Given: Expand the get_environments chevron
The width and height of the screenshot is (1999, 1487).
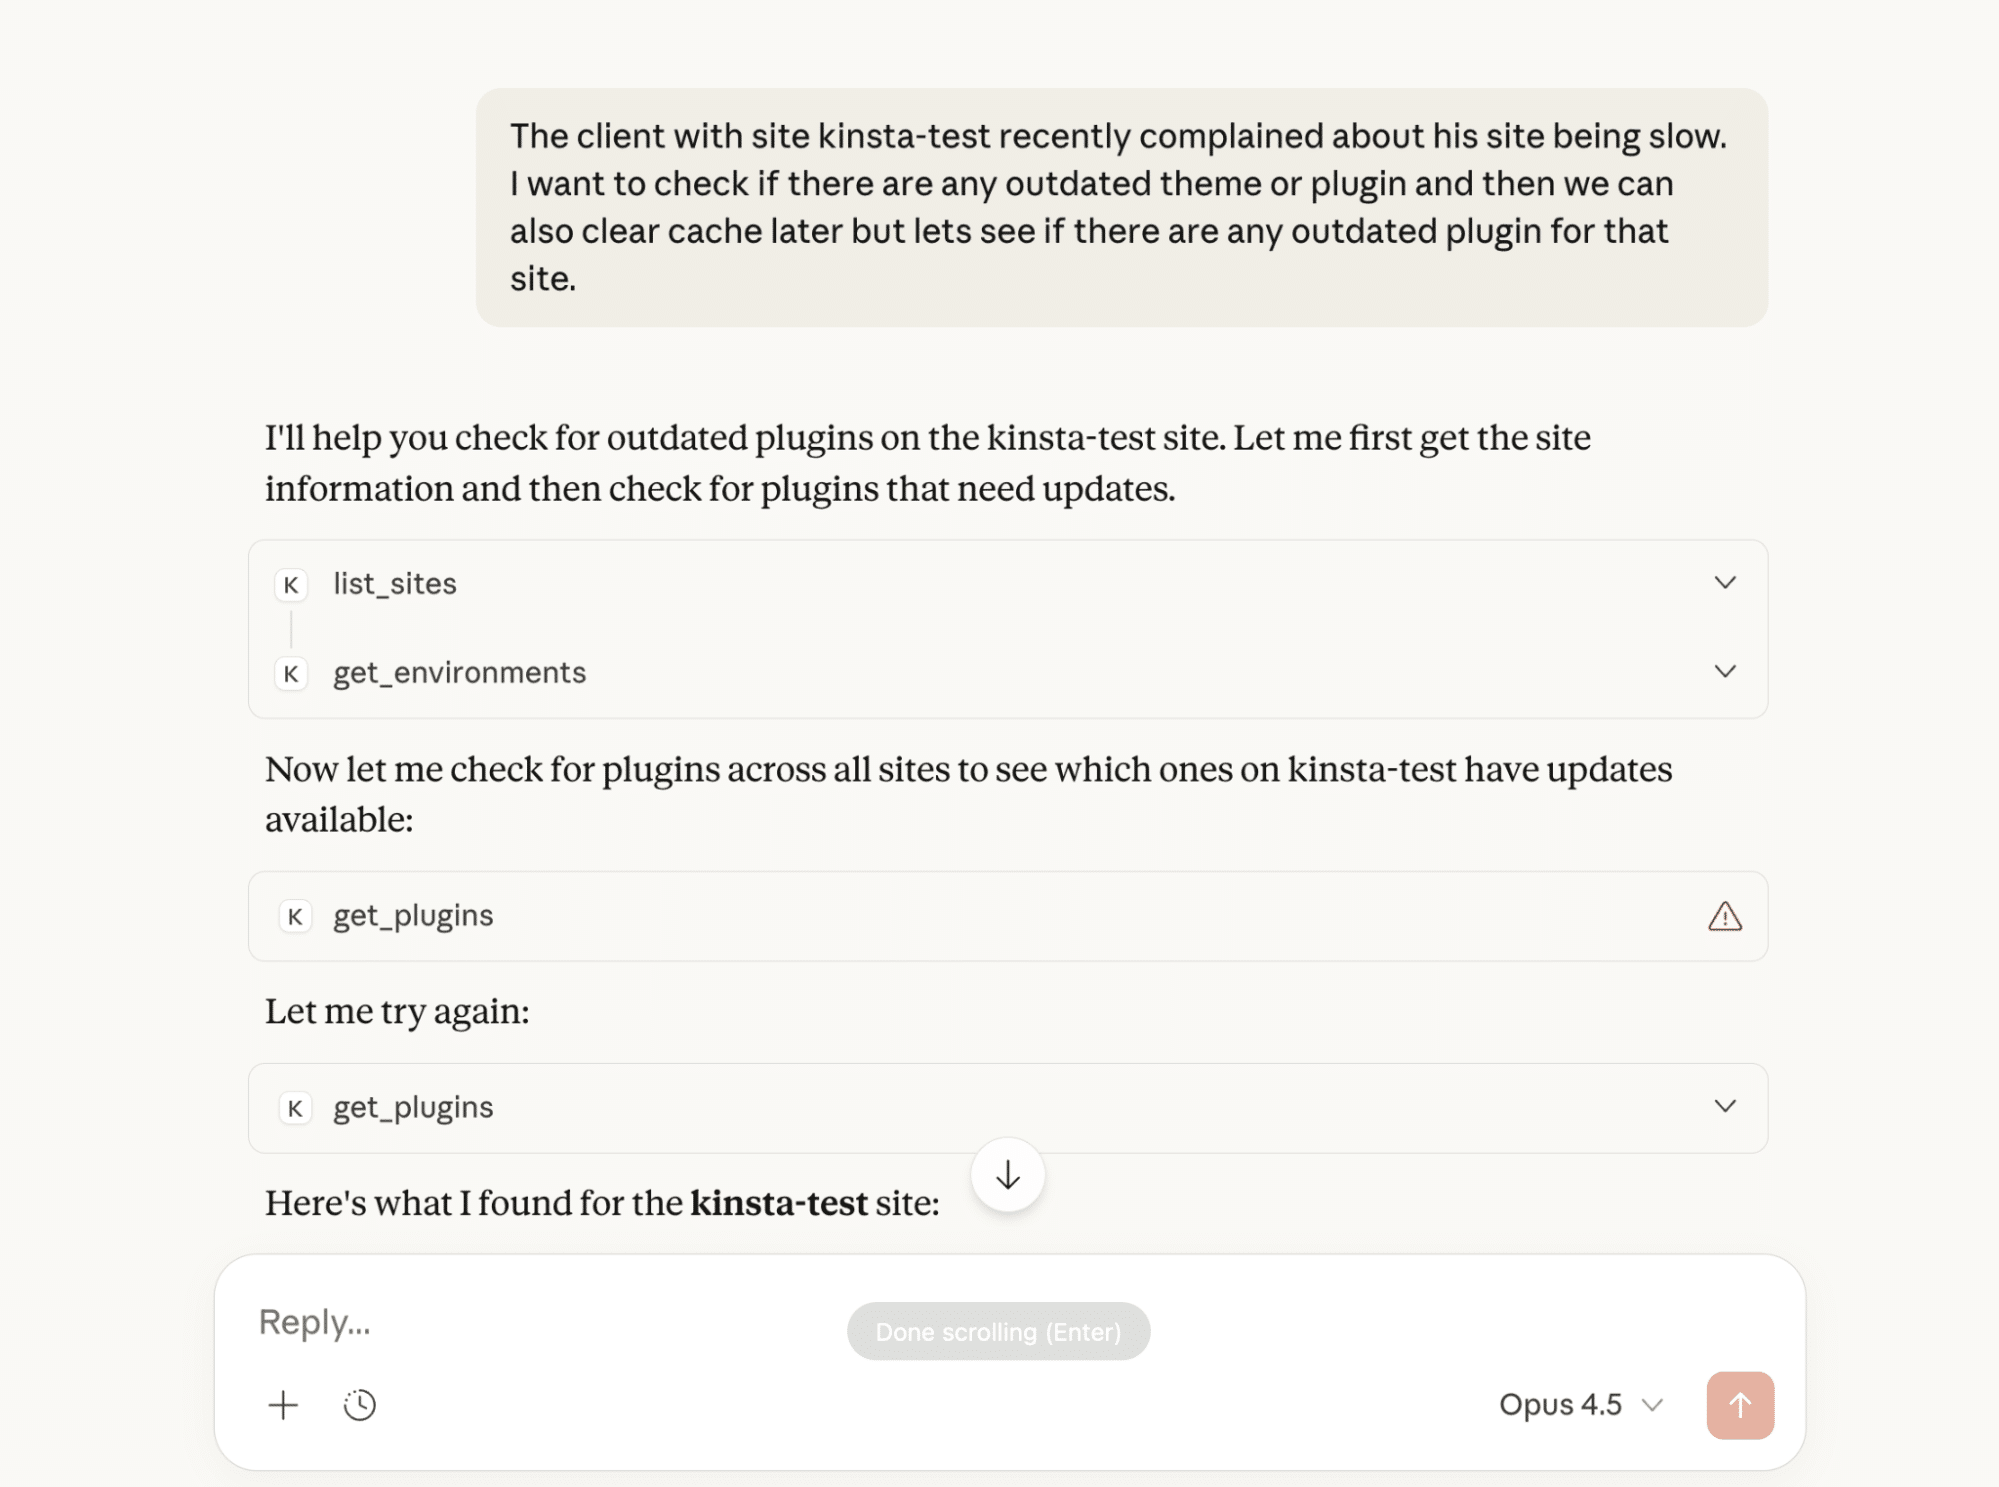Looking at the screenshot, I should tap(1724, 672).
